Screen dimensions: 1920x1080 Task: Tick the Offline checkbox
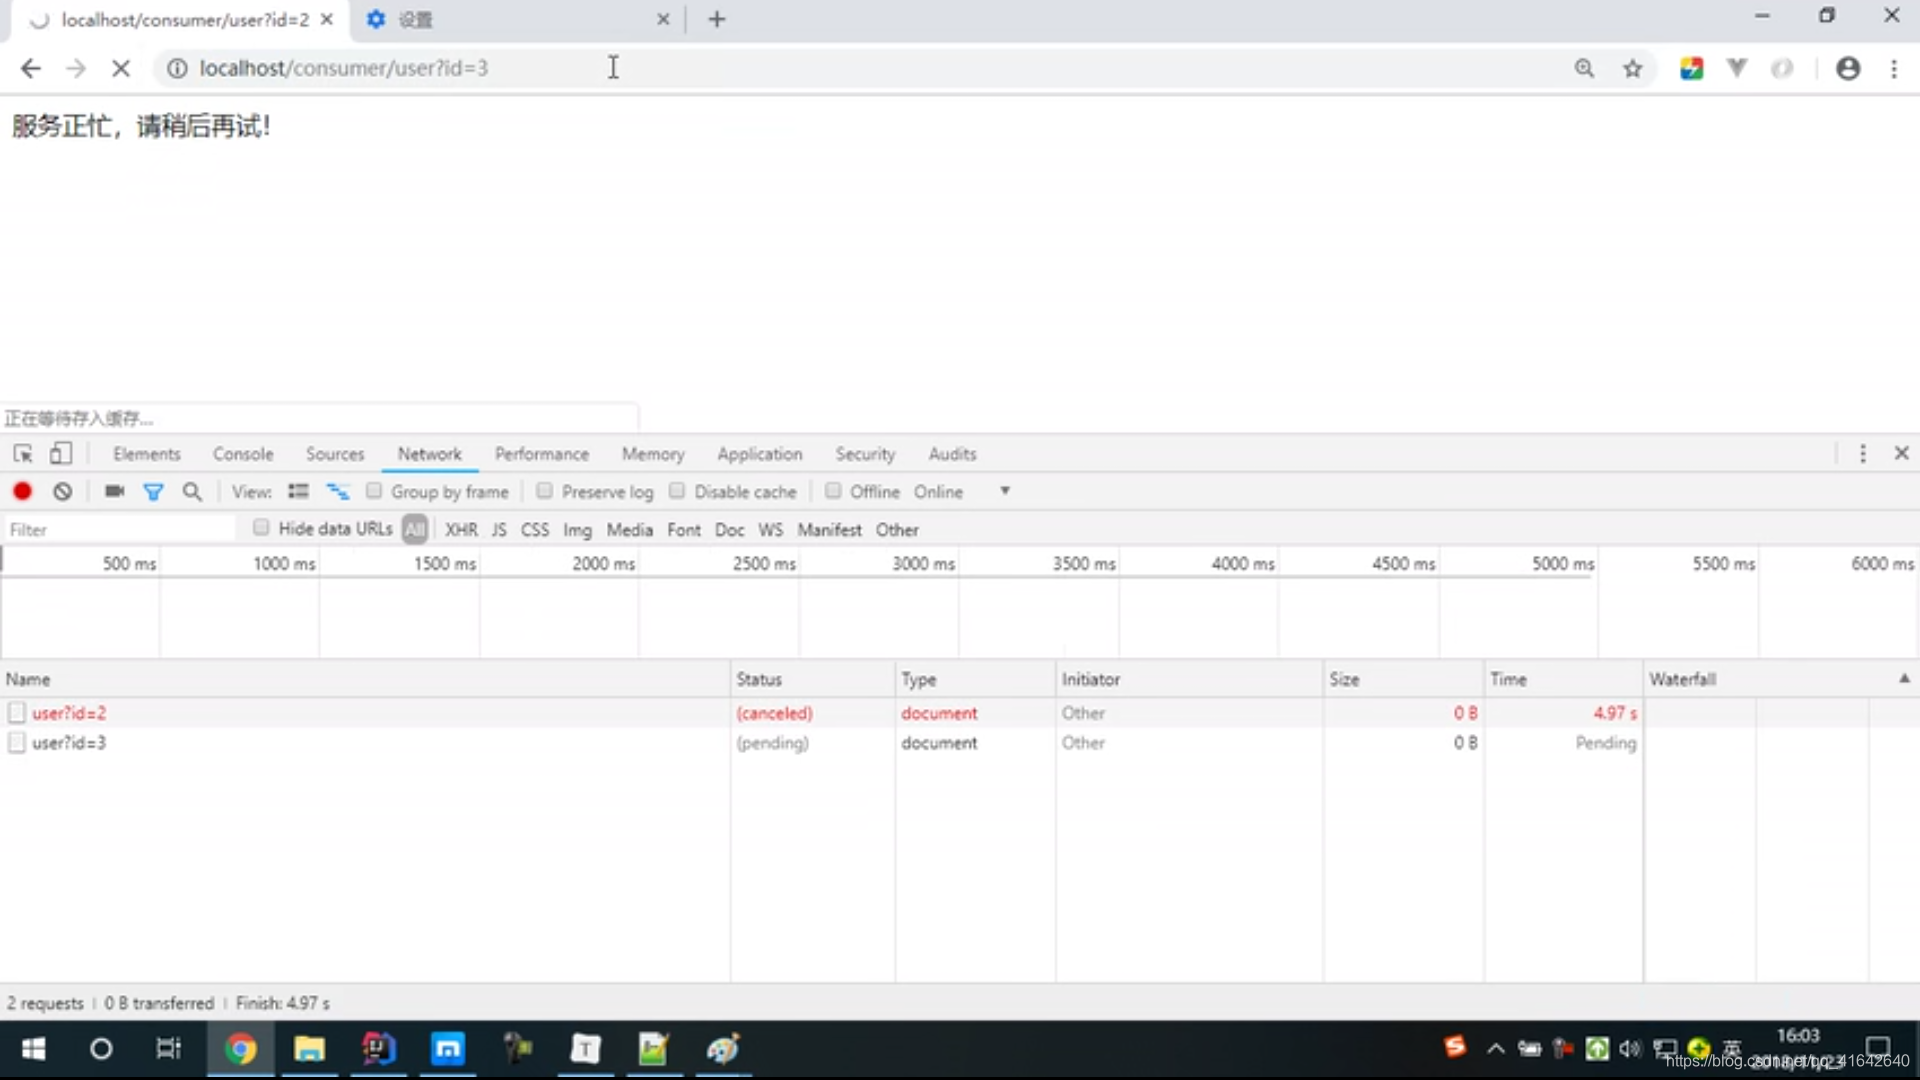pos(833,491)
